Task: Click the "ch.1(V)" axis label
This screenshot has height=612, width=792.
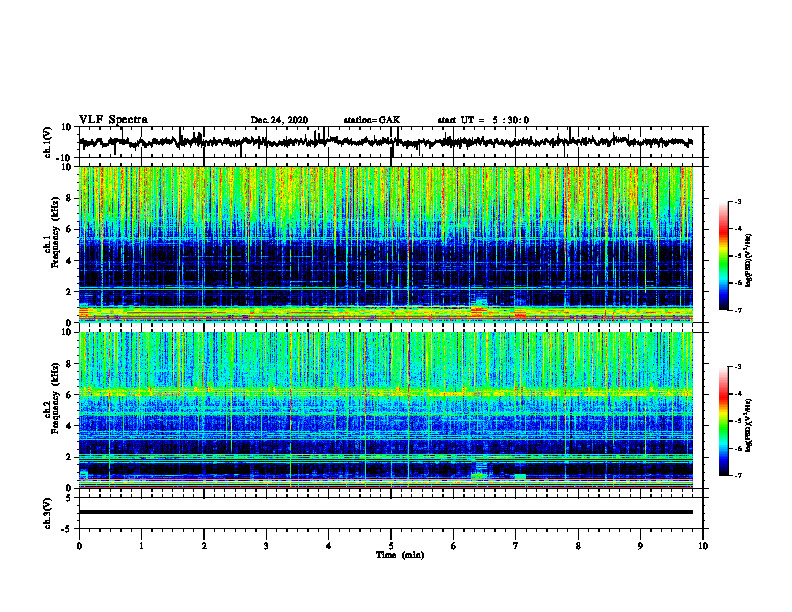Action: tap(47, 142)
